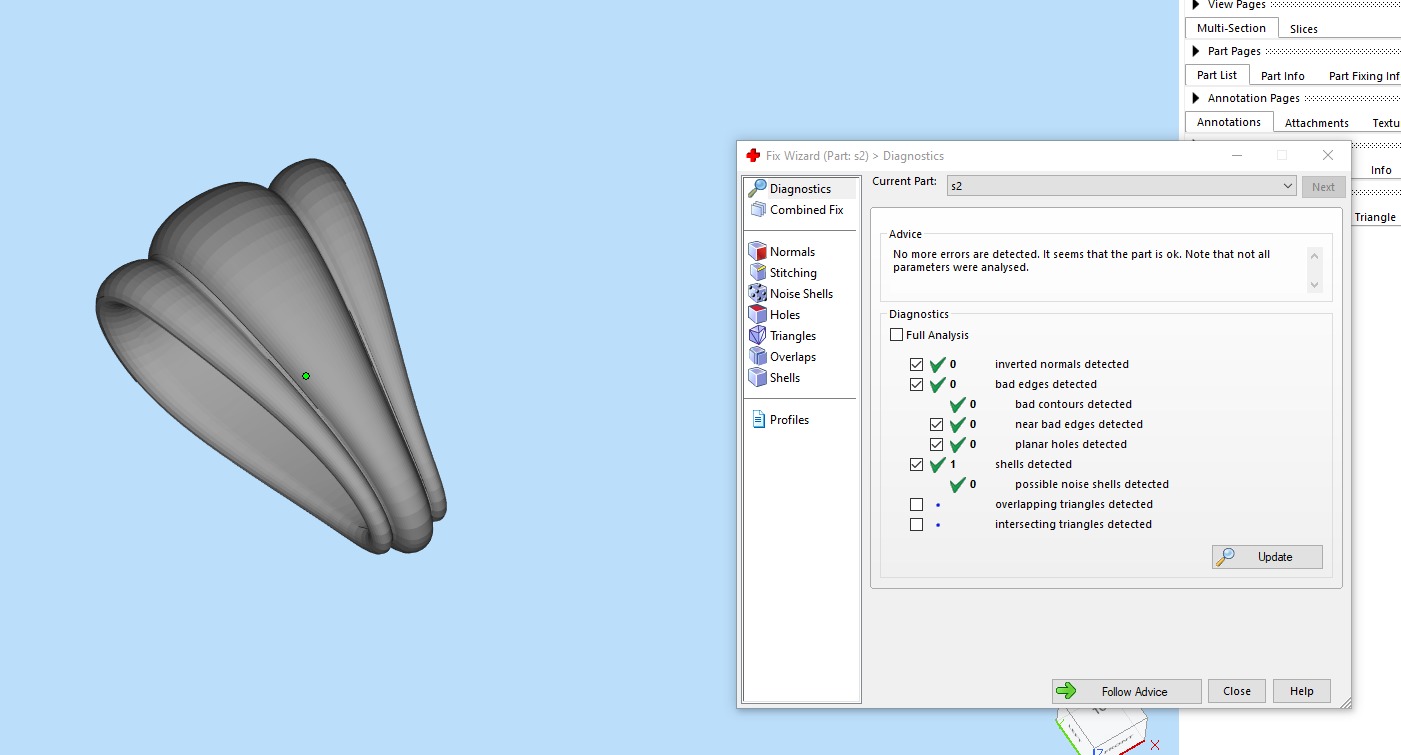Select the Part List tab

pos(1217,75)
